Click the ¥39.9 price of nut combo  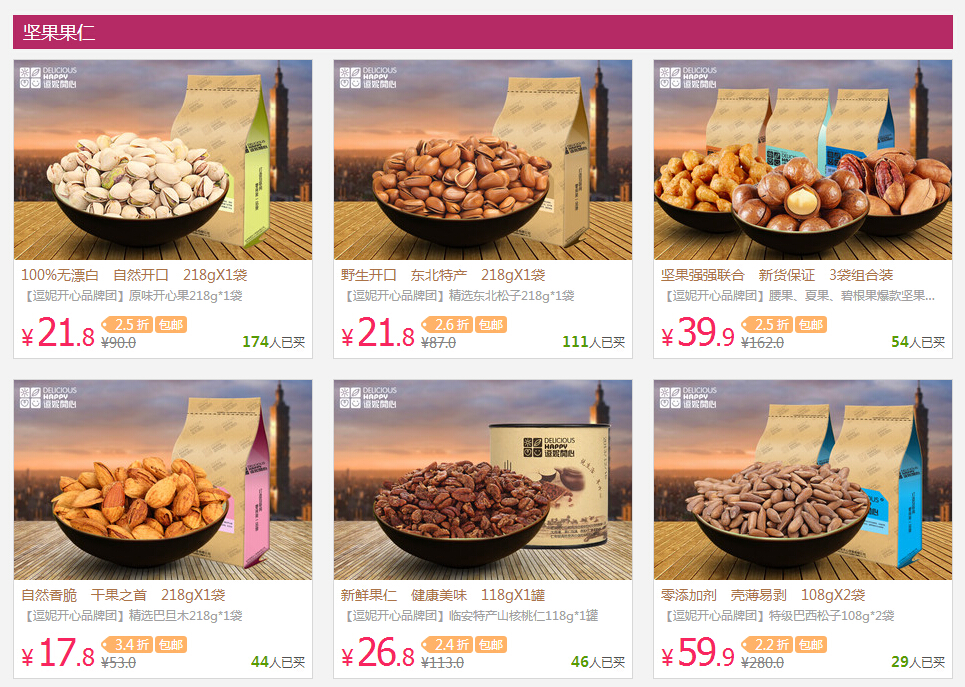698,334
